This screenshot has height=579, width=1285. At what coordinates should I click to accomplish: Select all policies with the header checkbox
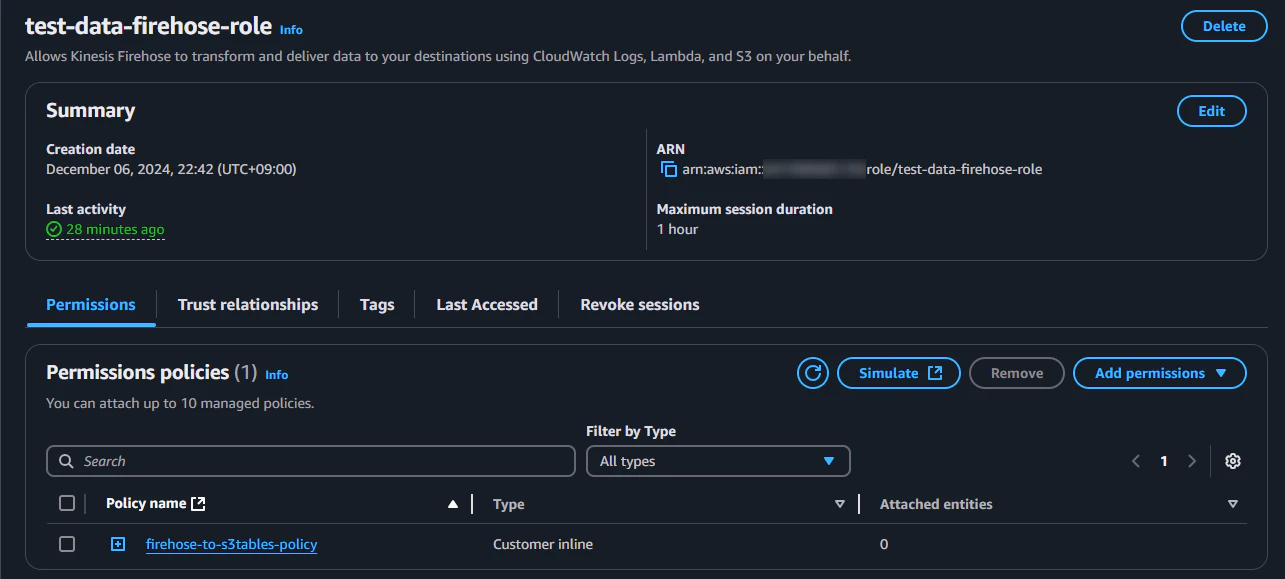point(67,503)
